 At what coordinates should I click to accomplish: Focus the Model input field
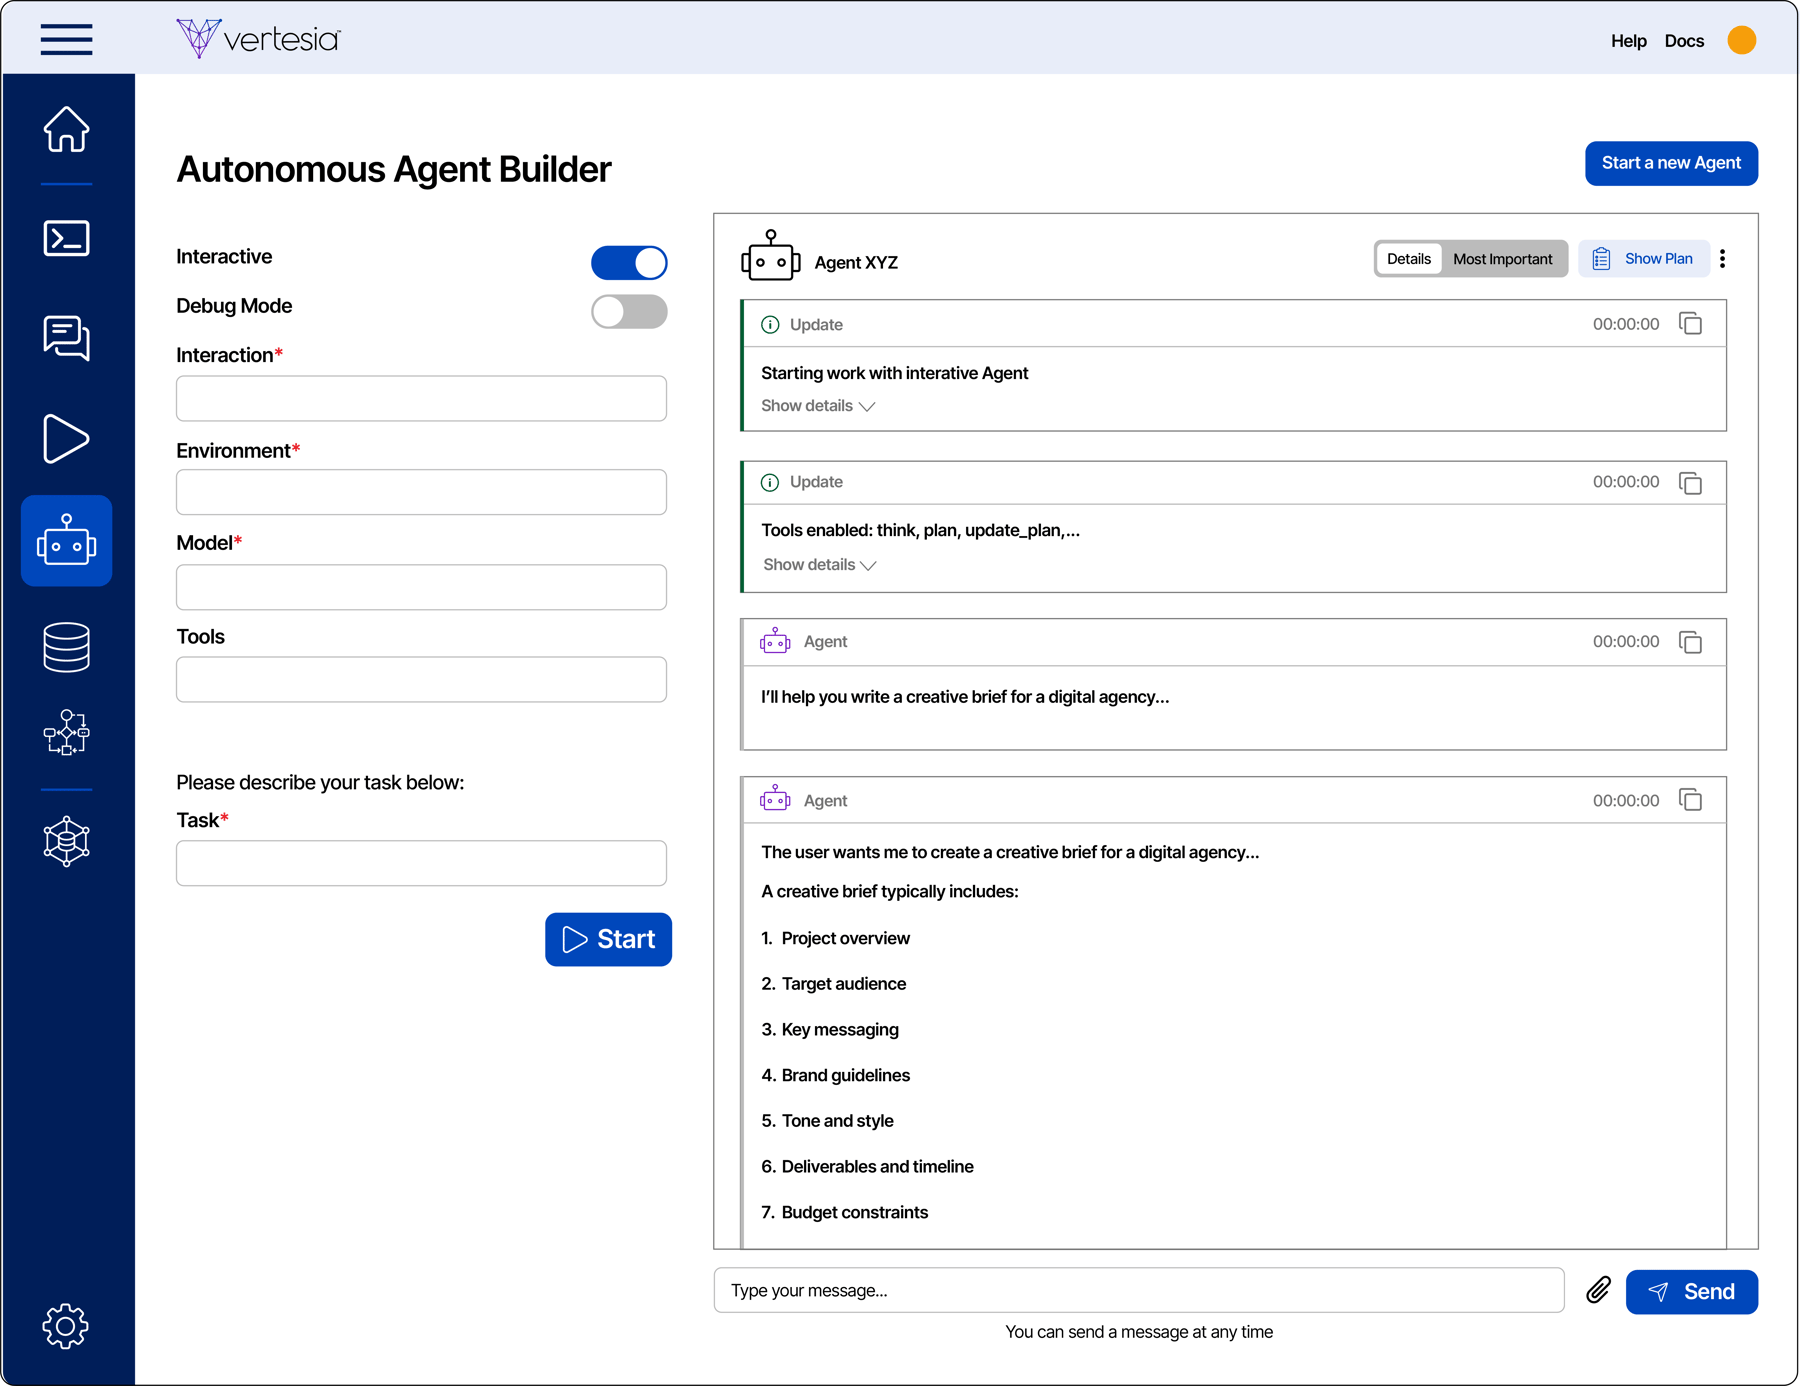421,587
